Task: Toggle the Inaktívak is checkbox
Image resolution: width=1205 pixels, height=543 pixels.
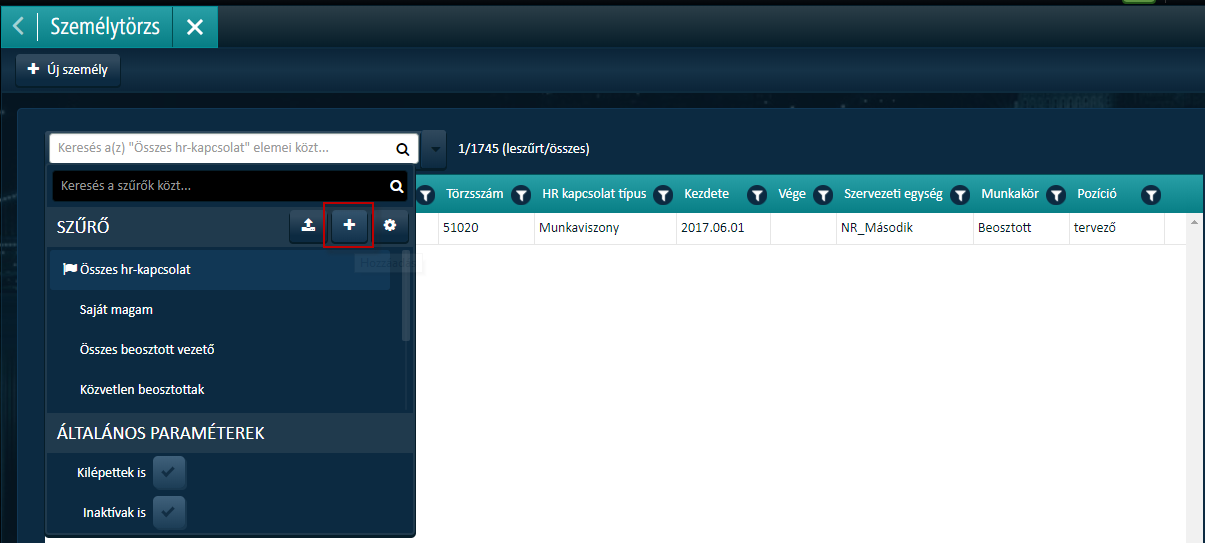Action: coord(169,513)
